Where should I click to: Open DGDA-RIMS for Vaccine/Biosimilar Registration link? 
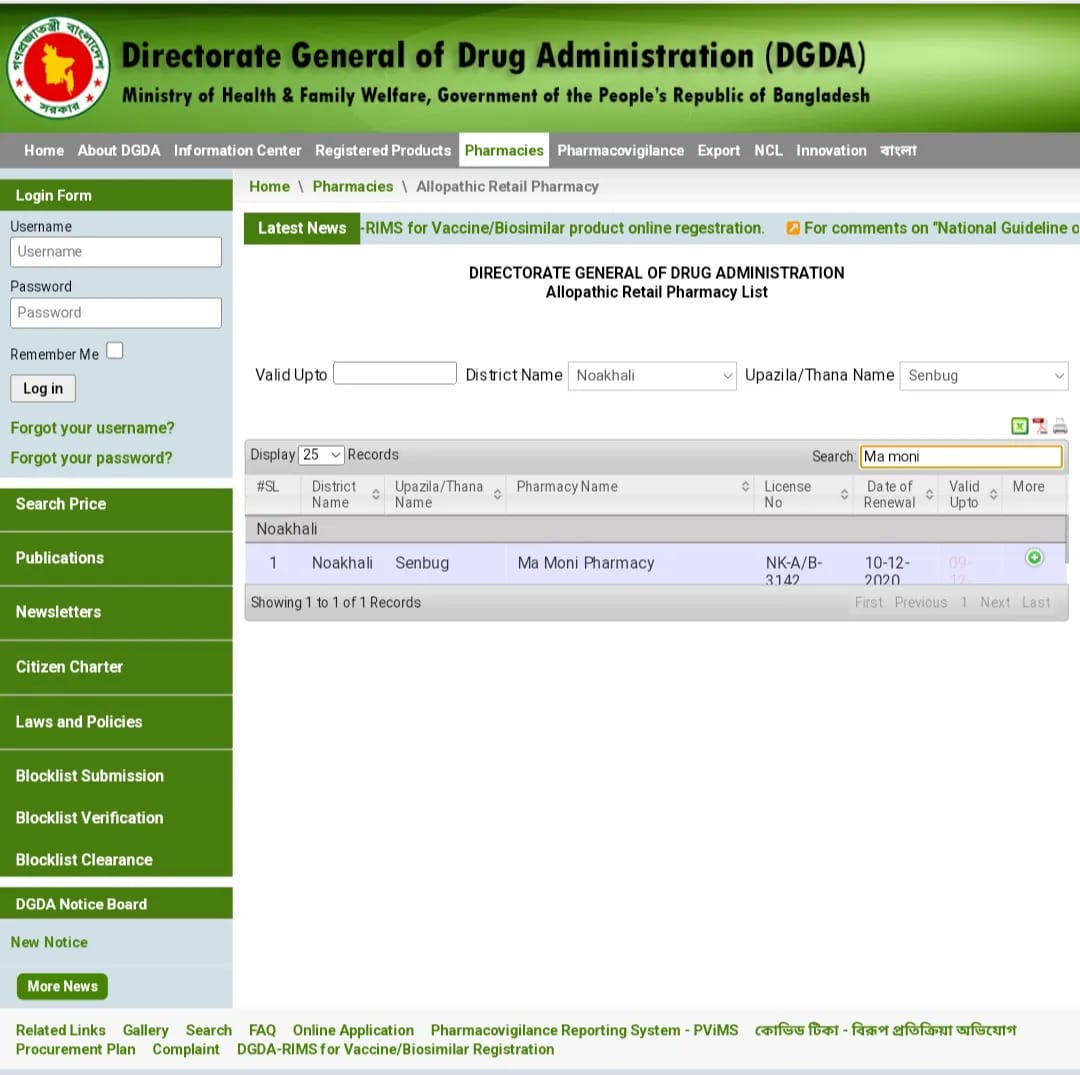click(395, 1050)
